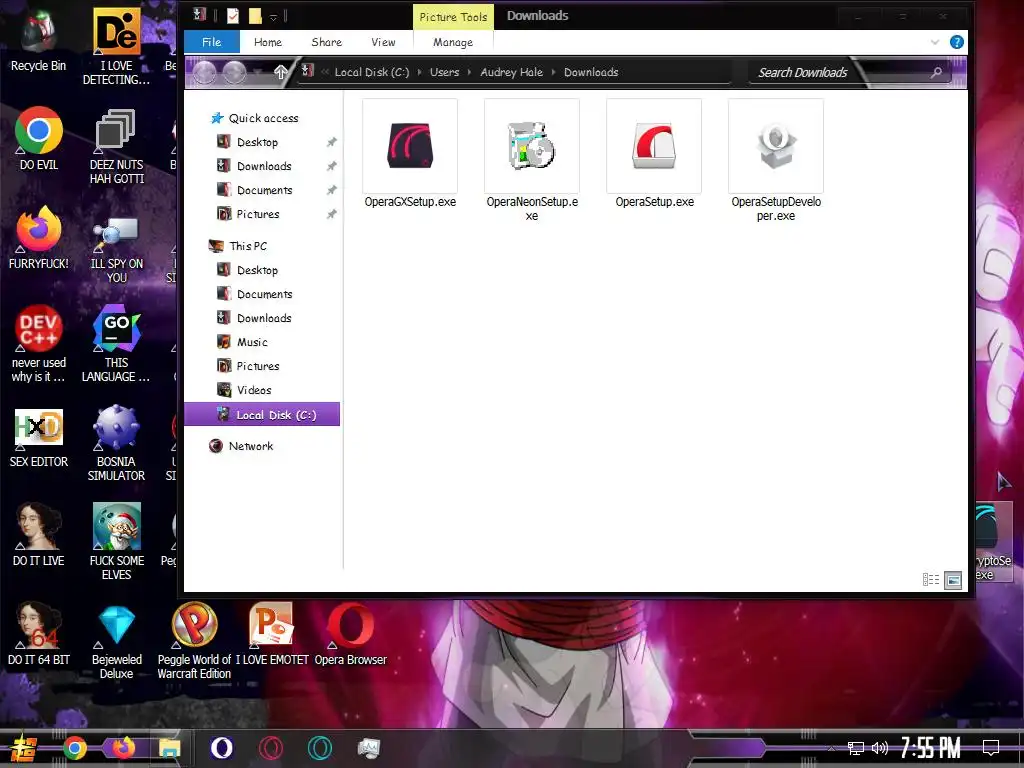Screen dimensions: 1024x768
Task: Click the Explorer help question mark icon
Action: click(x=957, y=42)
